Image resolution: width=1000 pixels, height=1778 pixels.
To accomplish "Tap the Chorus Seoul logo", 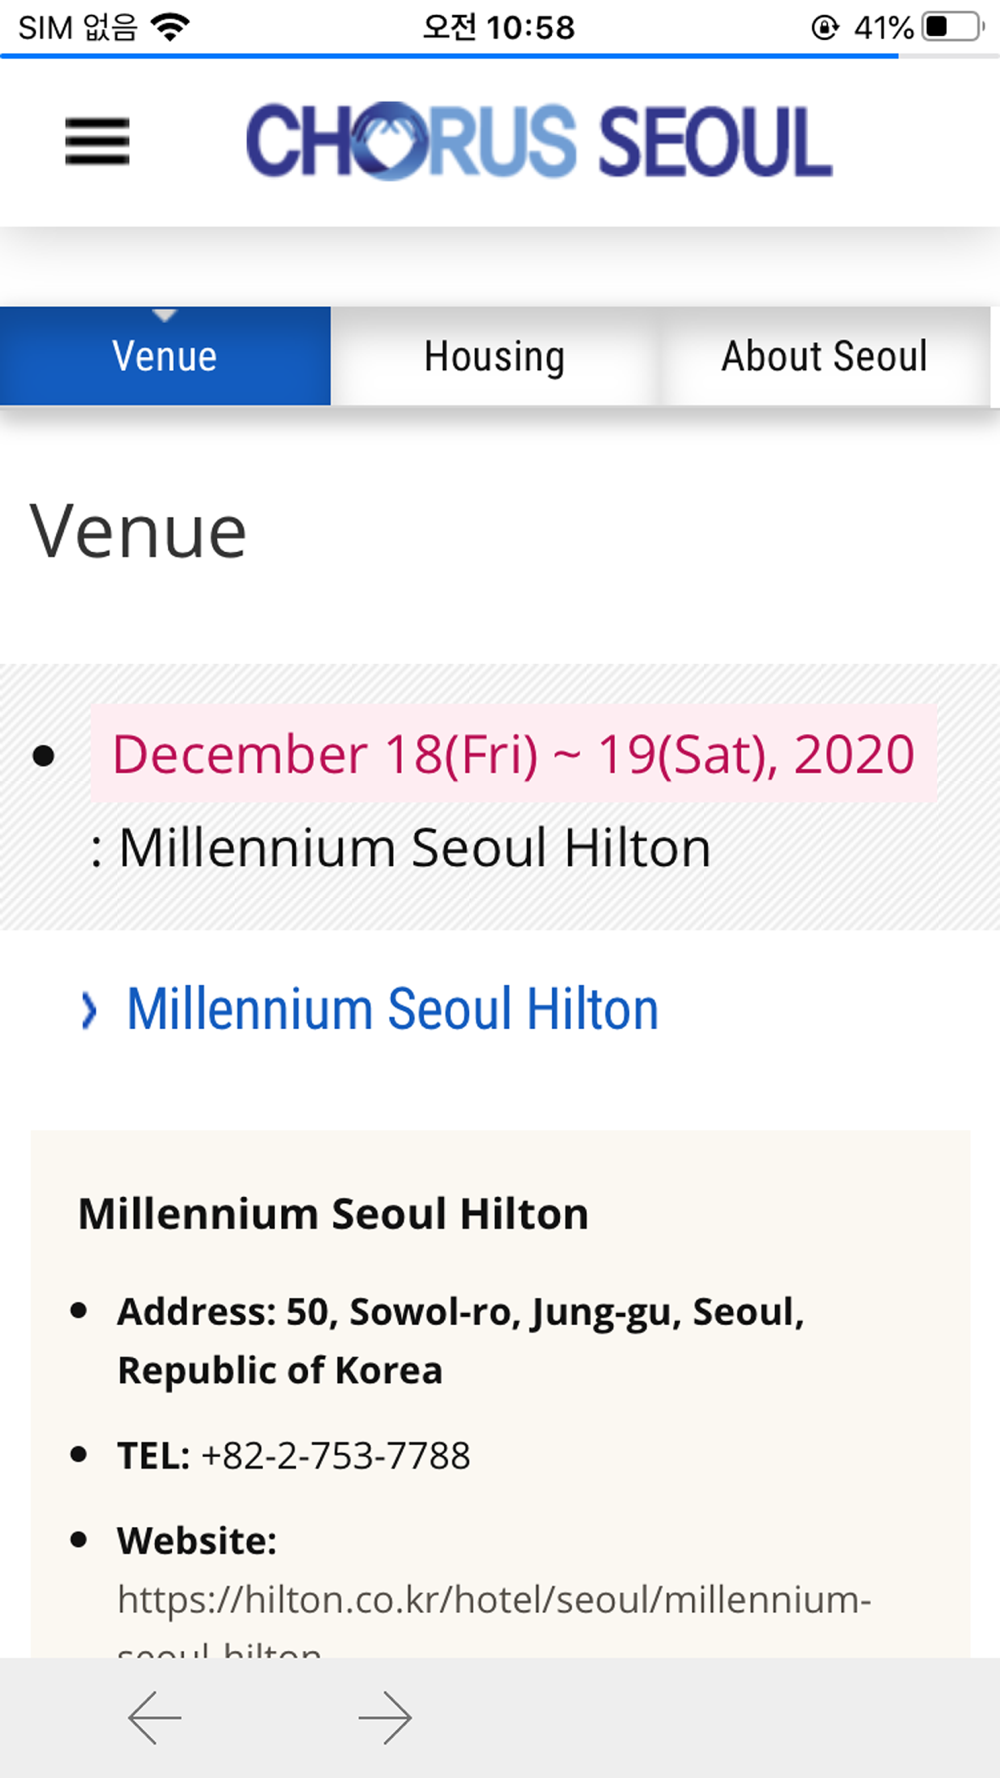I will click(539, 141).
